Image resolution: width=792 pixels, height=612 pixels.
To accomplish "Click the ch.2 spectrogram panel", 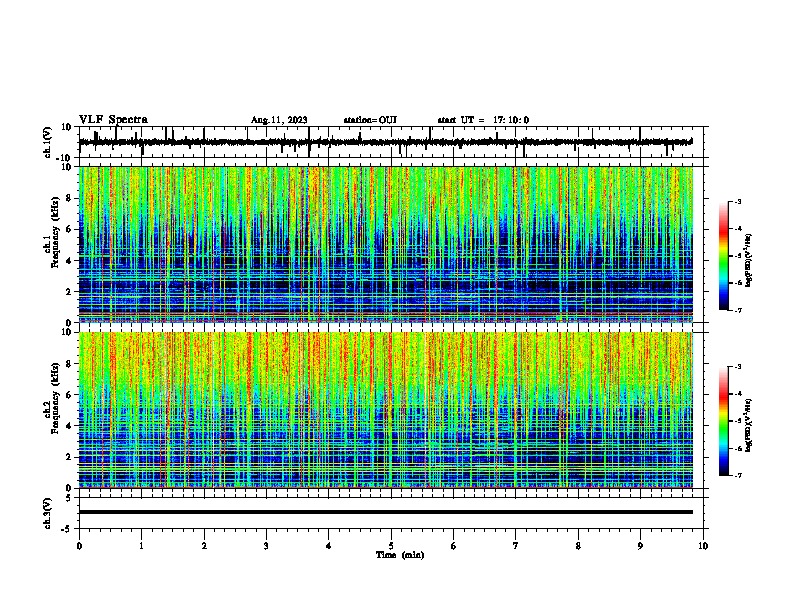I will click(x=385, y=410).
